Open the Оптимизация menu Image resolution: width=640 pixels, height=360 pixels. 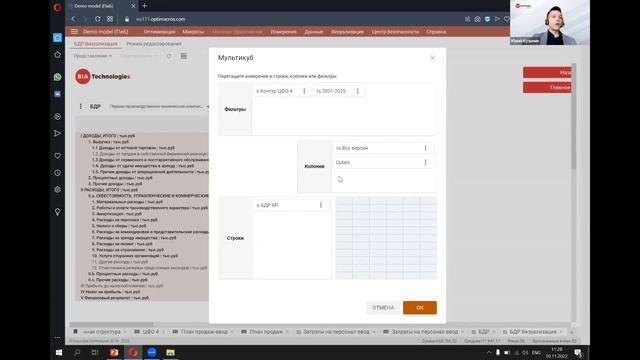(159, 31)
